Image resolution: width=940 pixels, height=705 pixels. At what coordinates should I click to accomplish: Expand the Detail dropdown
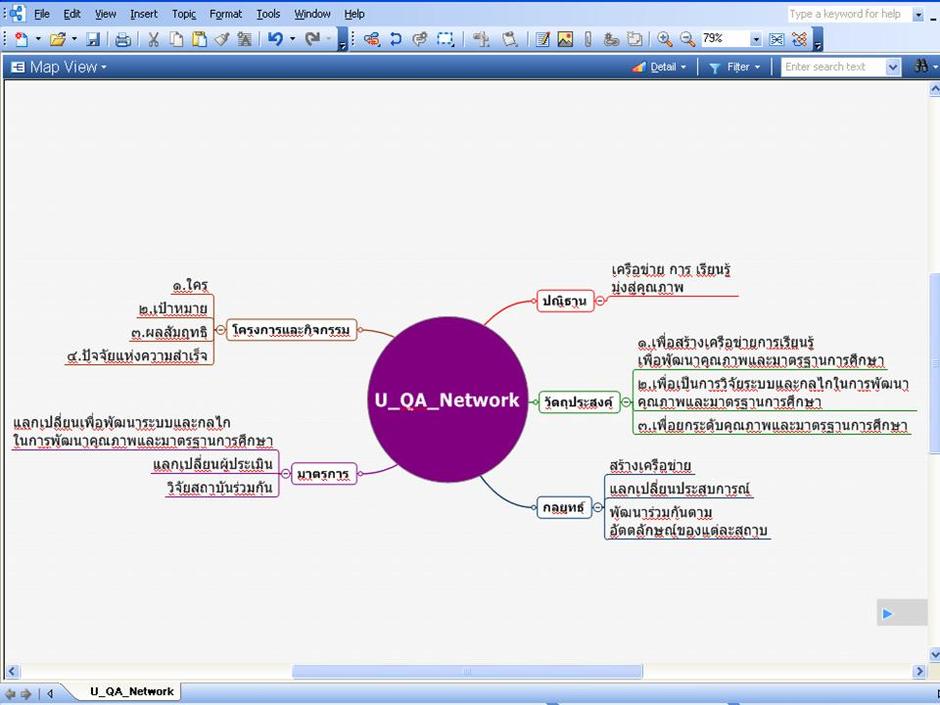(x=659, y=67)
